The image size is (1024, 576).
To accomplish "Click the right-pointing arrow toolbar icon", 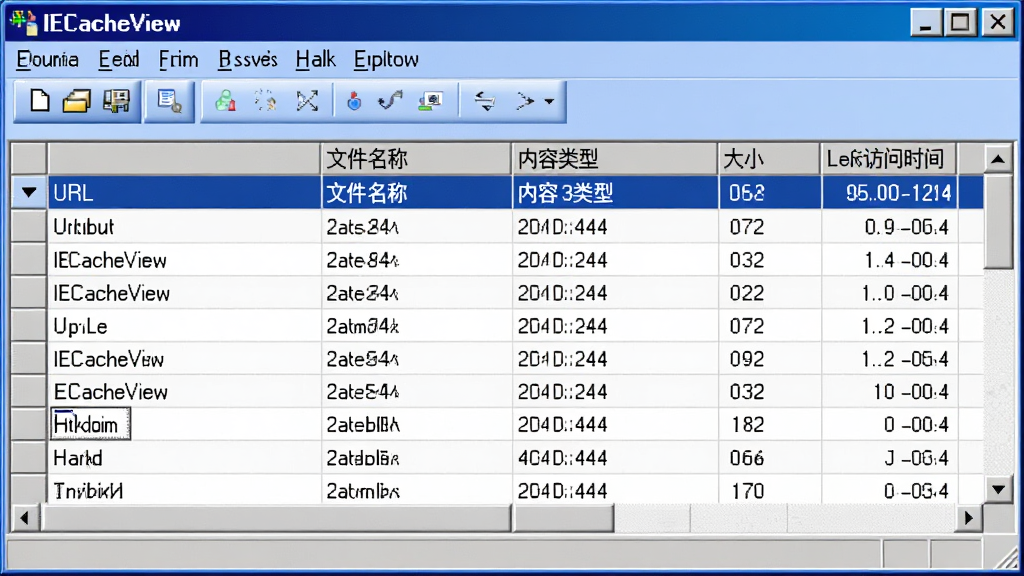I will (525, 101).
